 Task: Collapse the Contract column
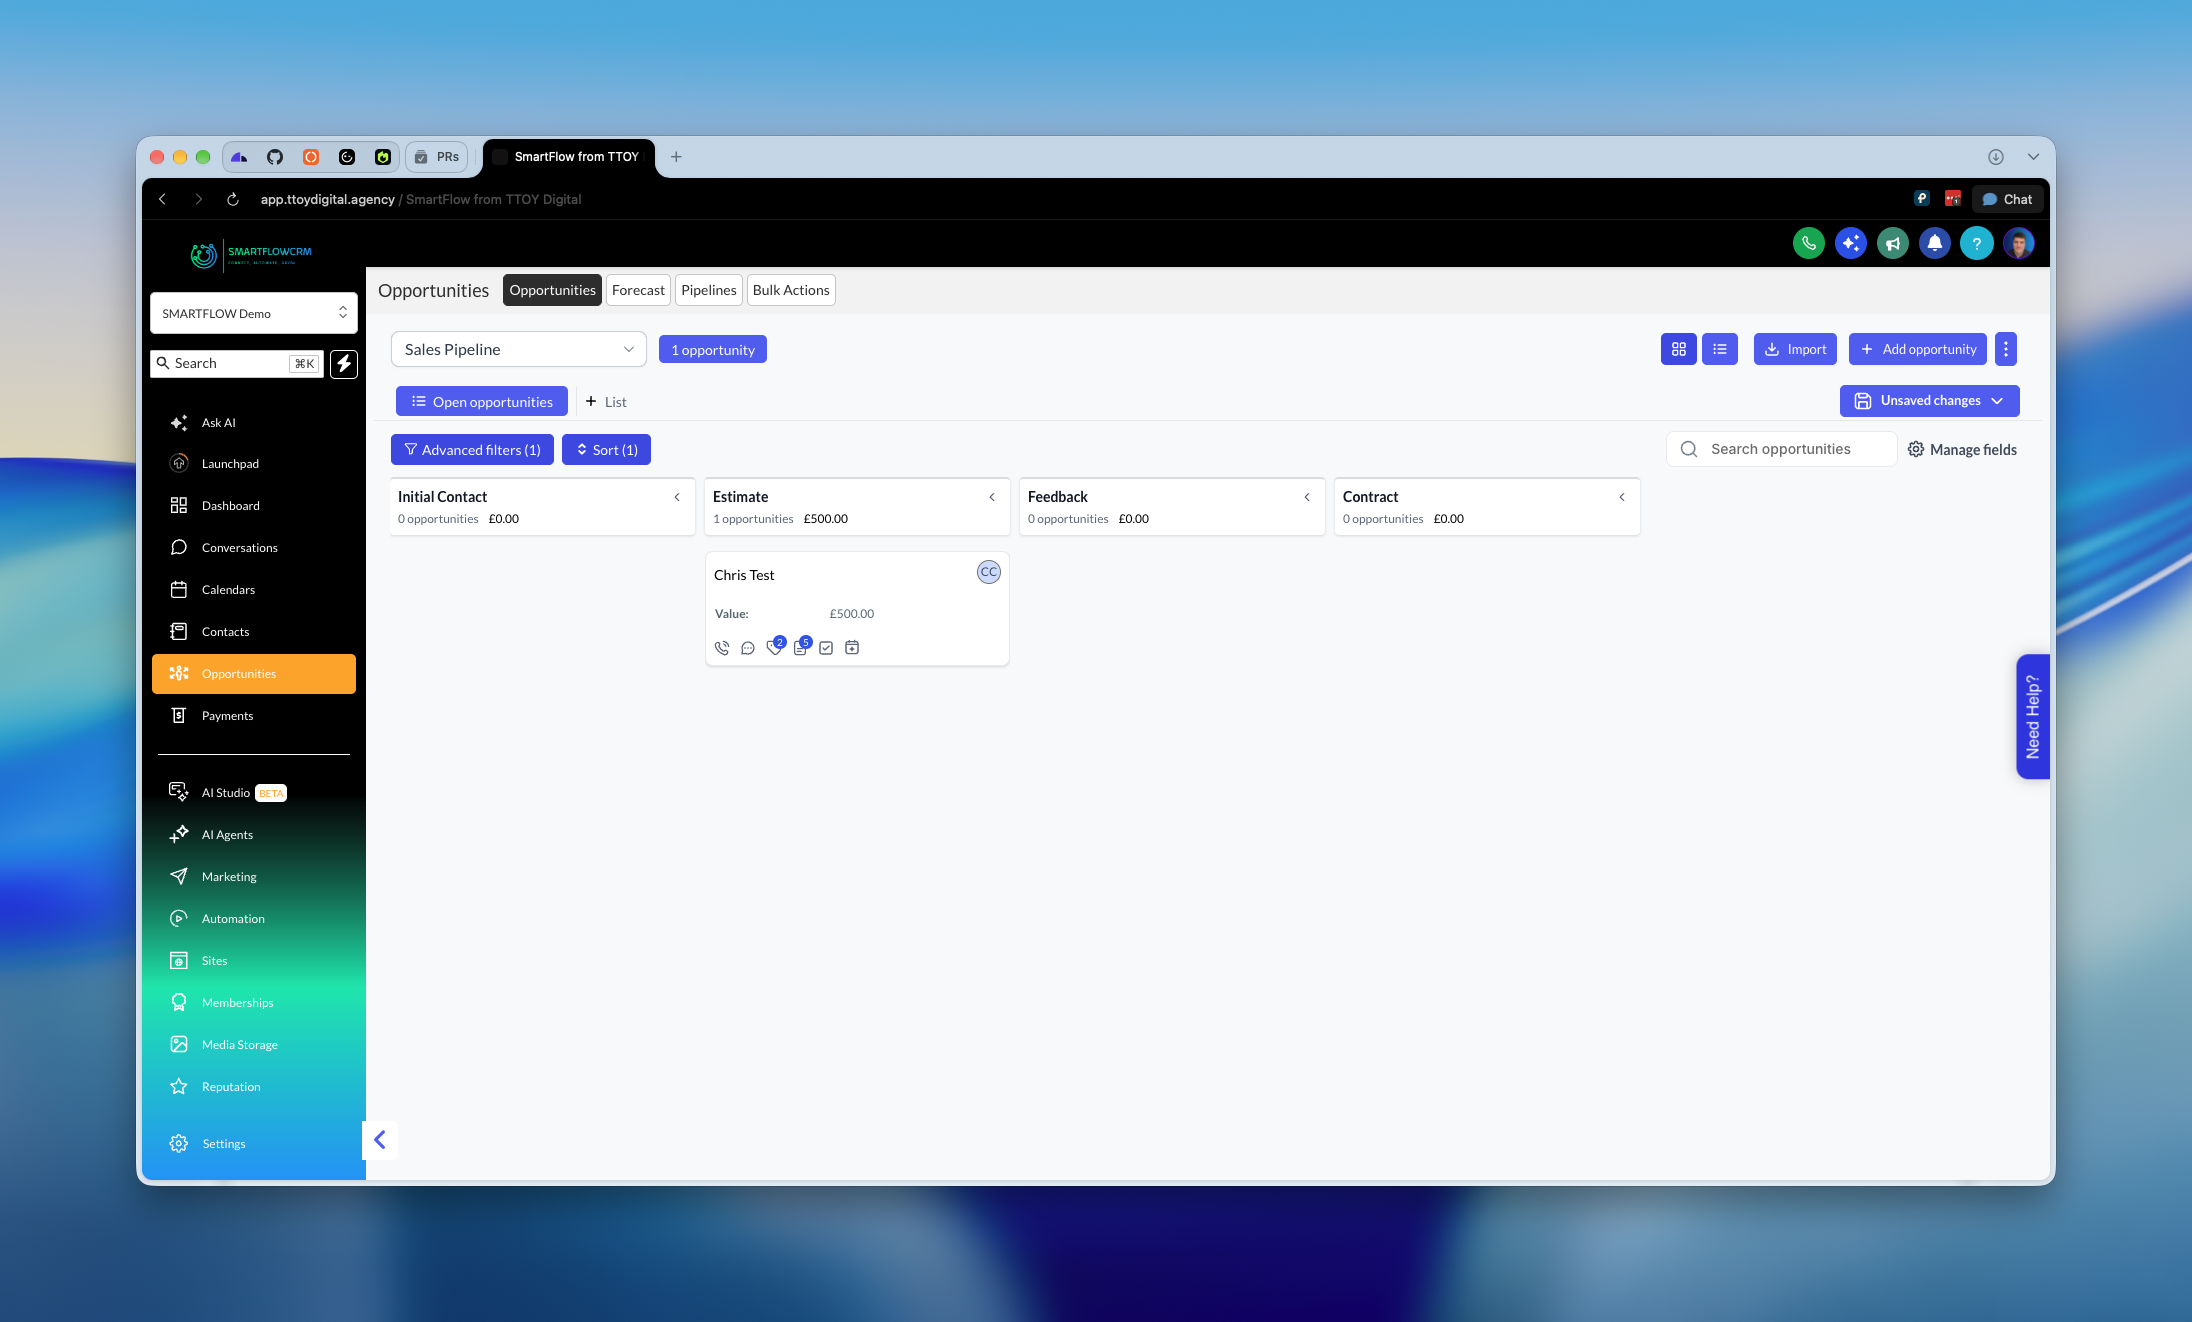coord(1622,497)
